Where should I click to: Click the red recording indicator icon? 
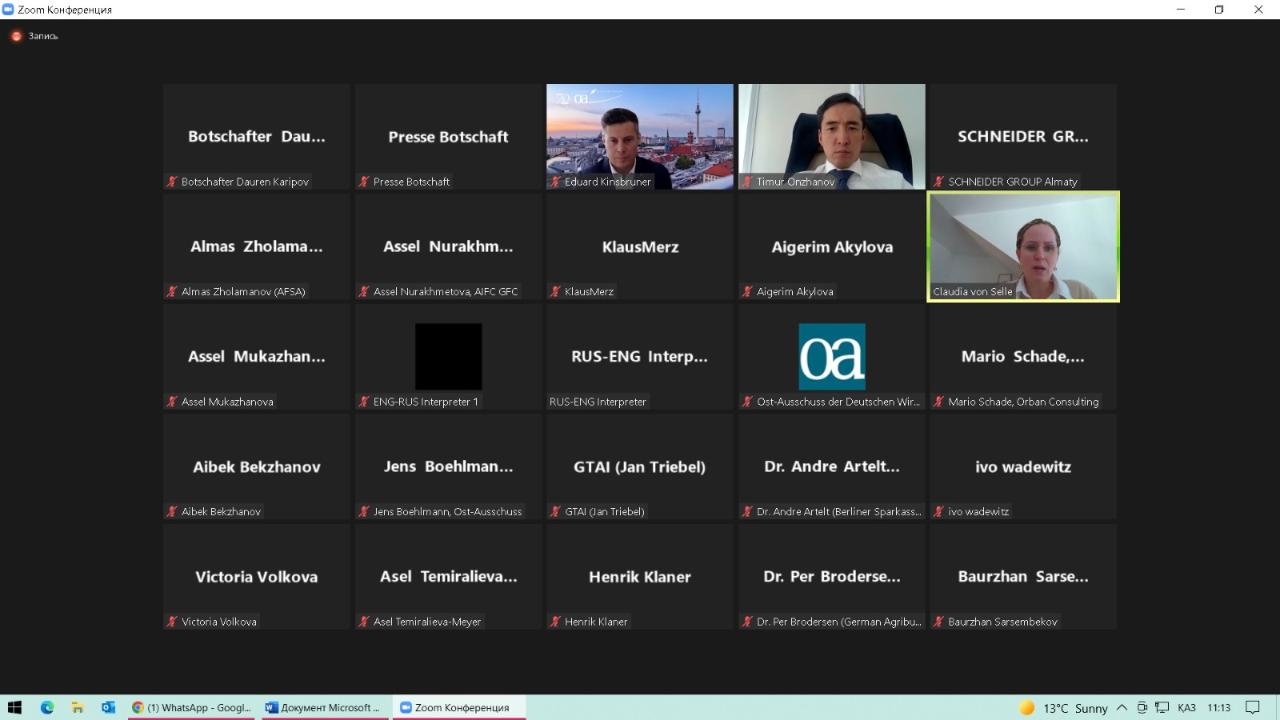[x=16, y=36]
